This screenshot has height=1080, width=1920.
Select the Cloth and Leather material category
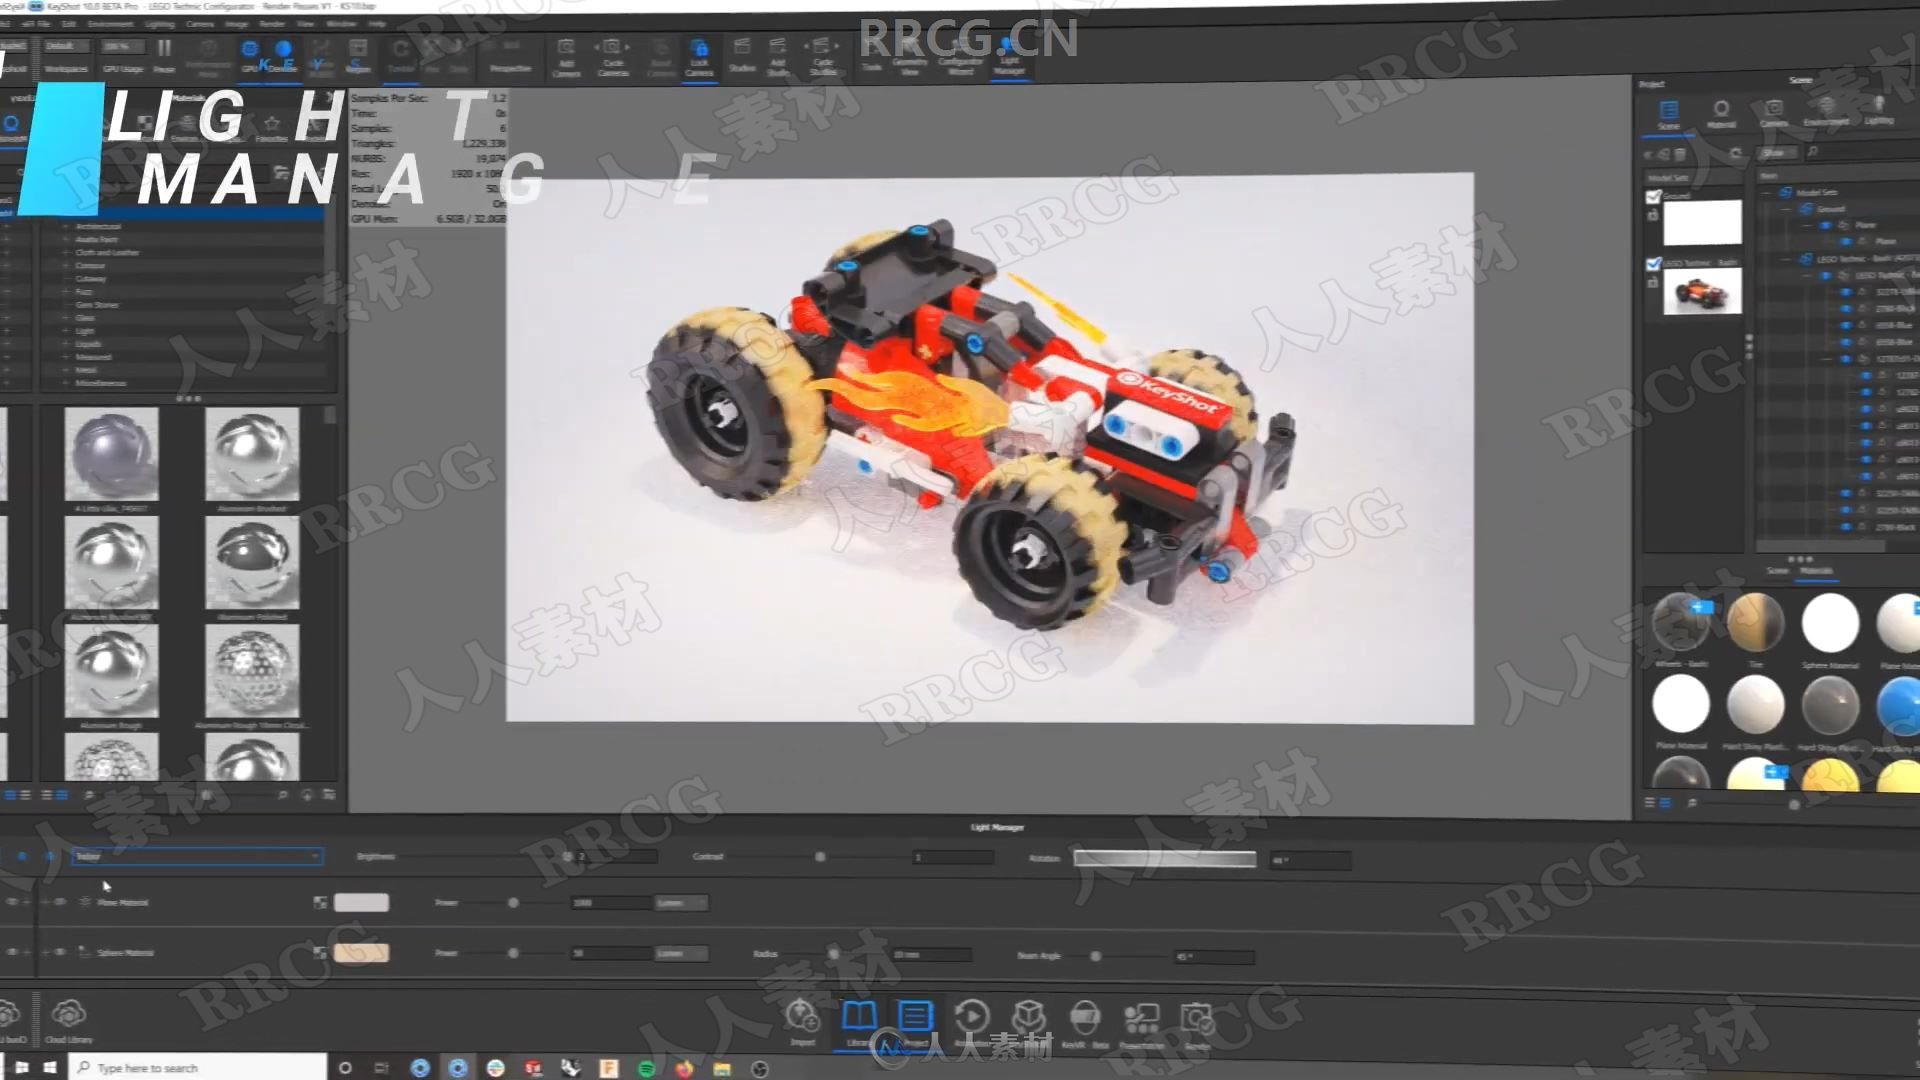click(x=107, y=253)
